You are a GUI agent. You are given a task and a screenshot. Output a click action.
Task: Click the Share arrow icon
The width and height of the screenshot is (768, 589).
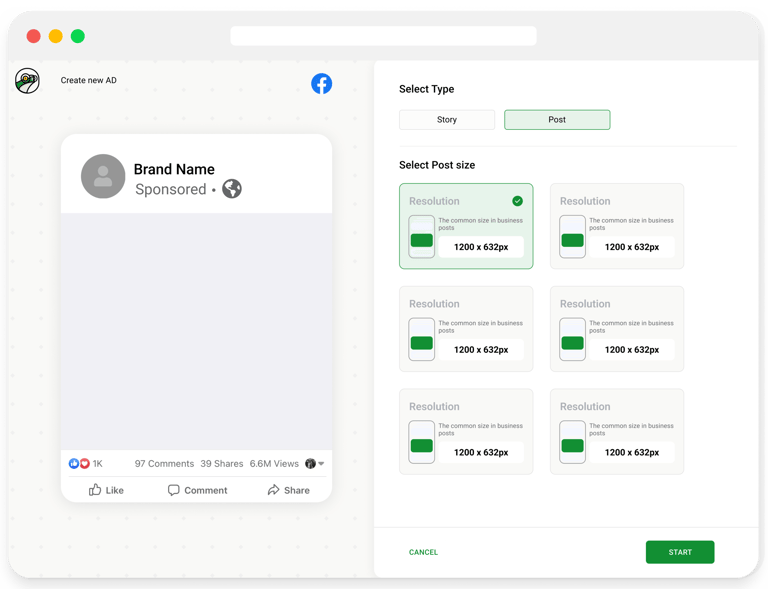(x=273, y=490)
